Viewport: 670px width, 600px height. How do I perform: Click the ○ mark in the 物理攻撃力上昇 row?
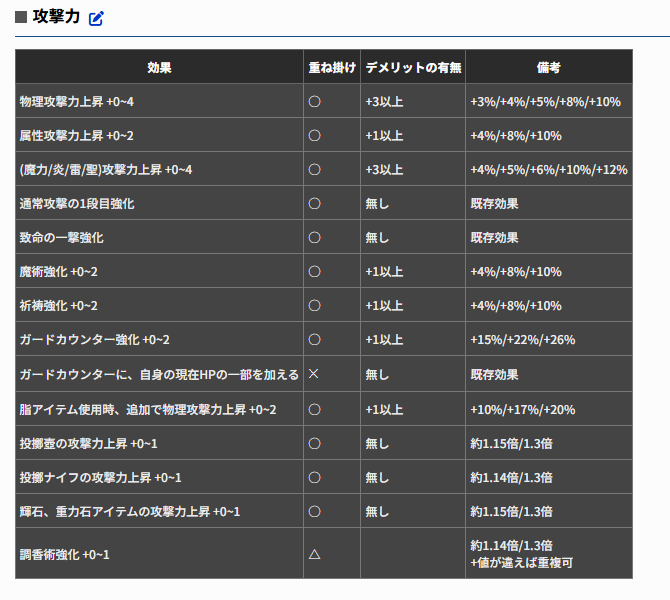pyautogui.click(x=314, y=102)
